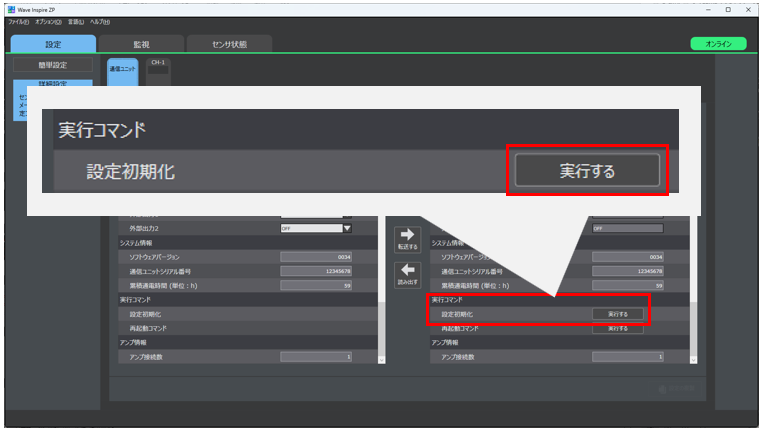
Task: Open the 外部出力2 OFF dropdown arrow
Action: 347,228
